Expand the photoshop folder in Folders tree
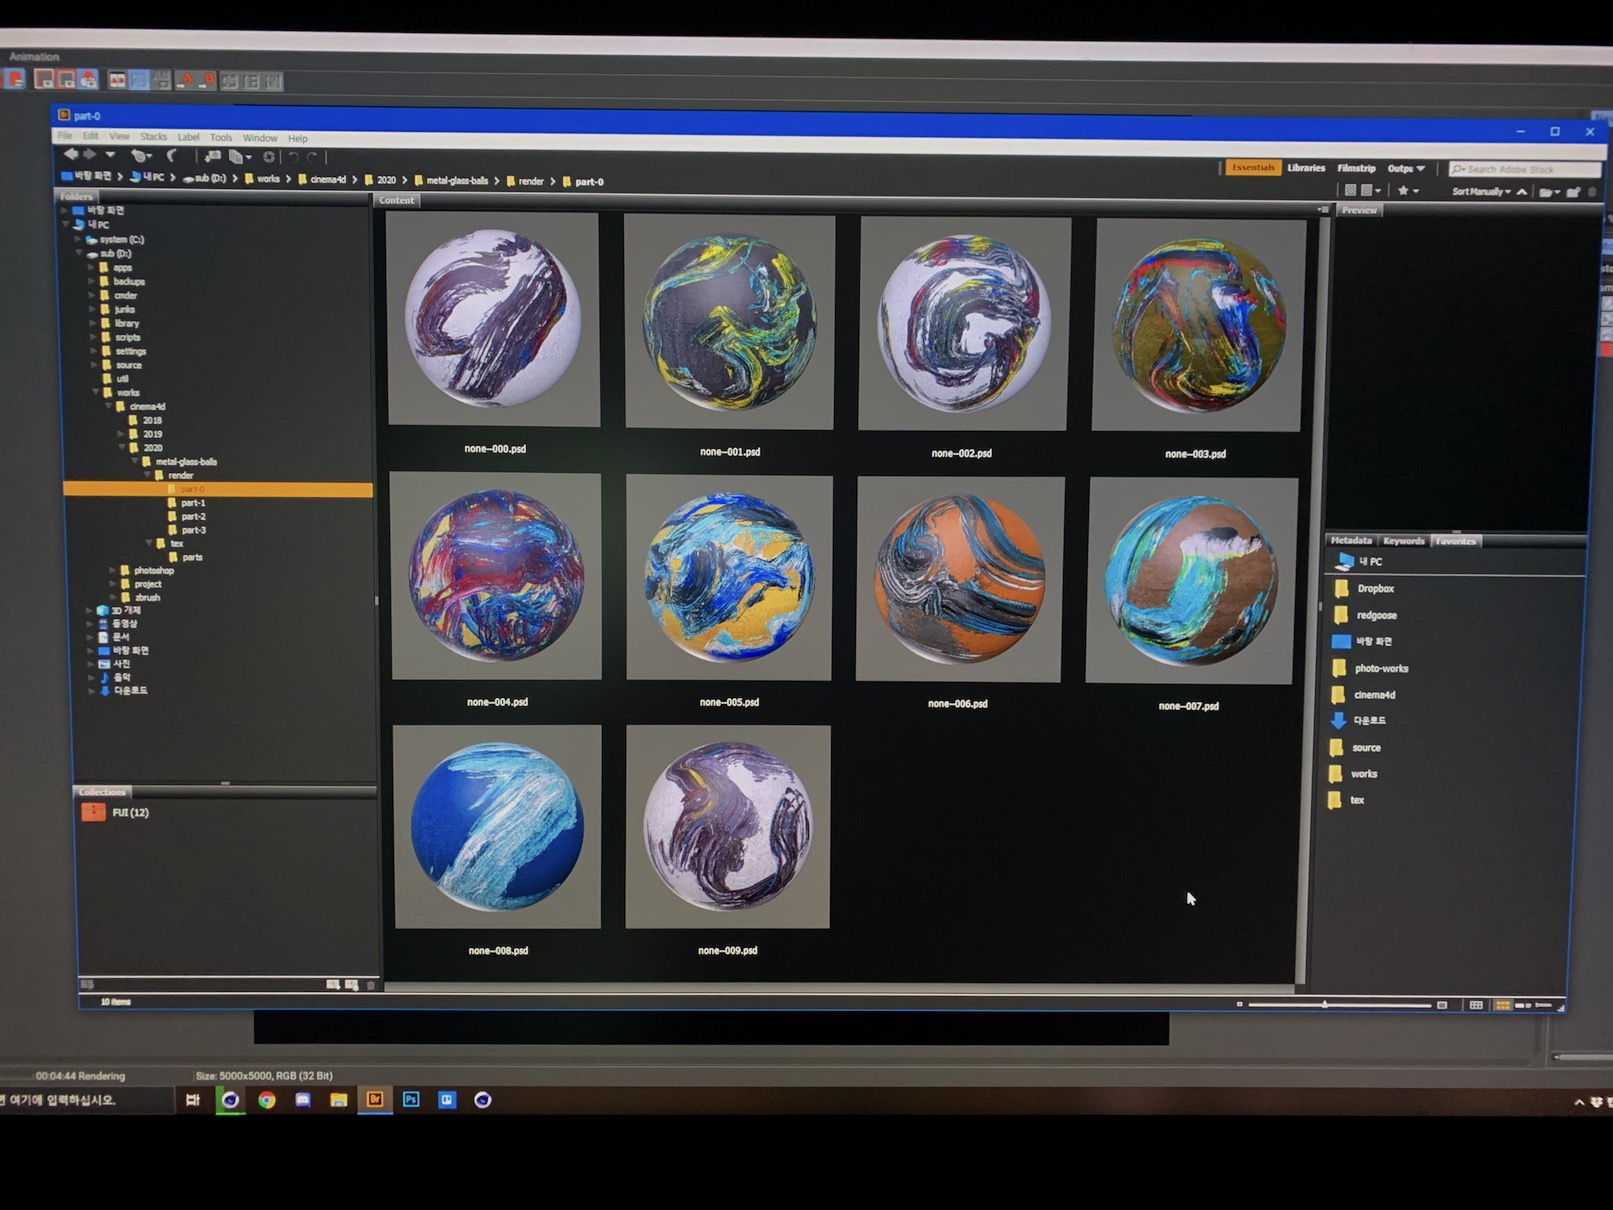Image resolution: width=1613 pixels, height=1210 pixels. 112,570
